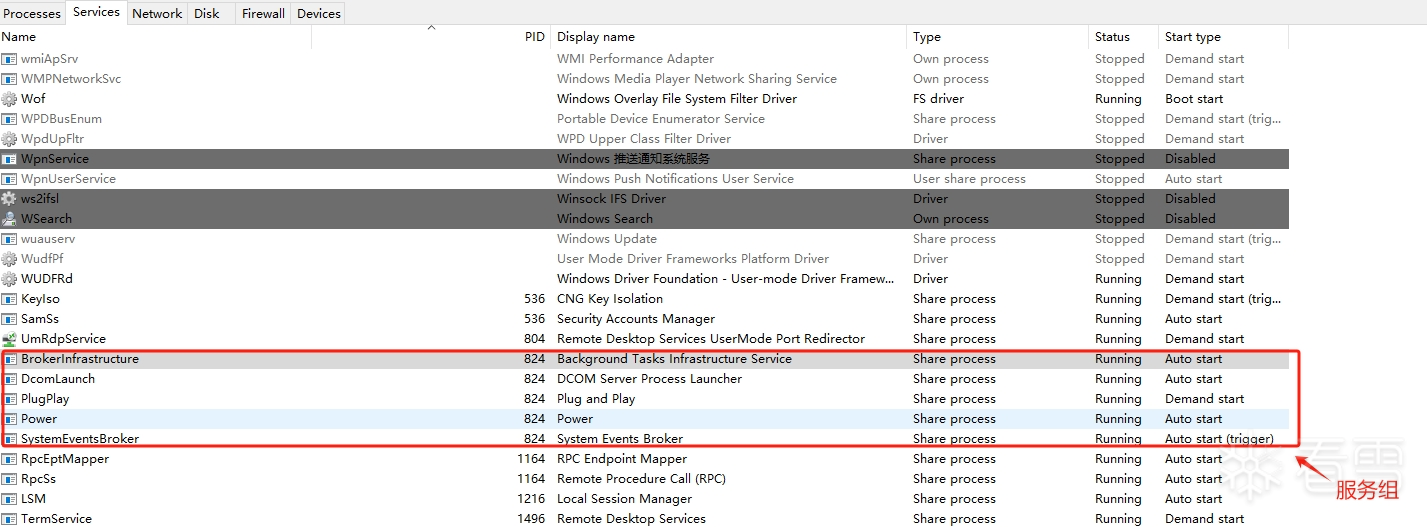The height and width of the screenshot is (527, 1427).
Task: Click PID 1496 of TermService
Action: pos(531,519)
